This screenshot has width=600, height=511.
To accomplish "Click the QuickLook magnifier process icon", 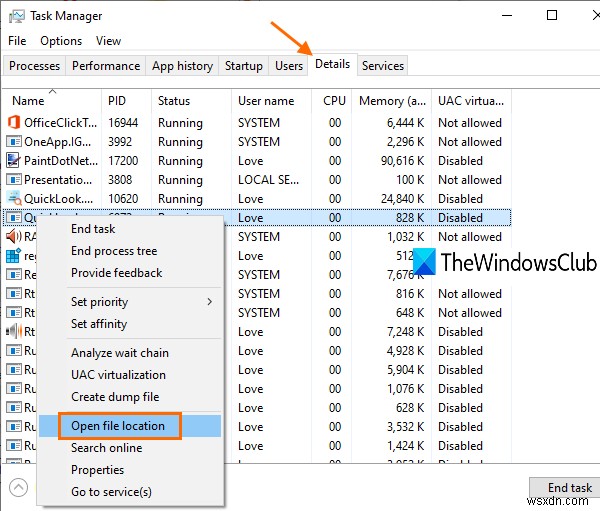I will point(14,198).
